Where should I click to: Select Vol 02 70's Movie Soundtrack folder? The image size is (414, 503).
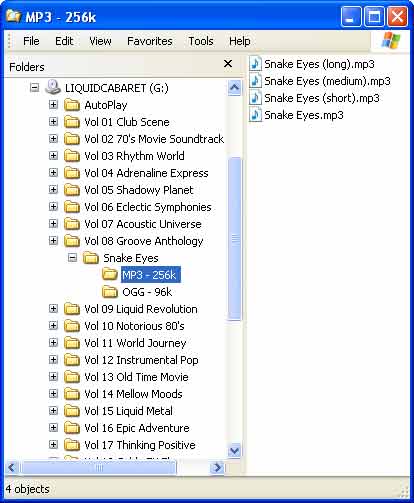click(154, 139)
